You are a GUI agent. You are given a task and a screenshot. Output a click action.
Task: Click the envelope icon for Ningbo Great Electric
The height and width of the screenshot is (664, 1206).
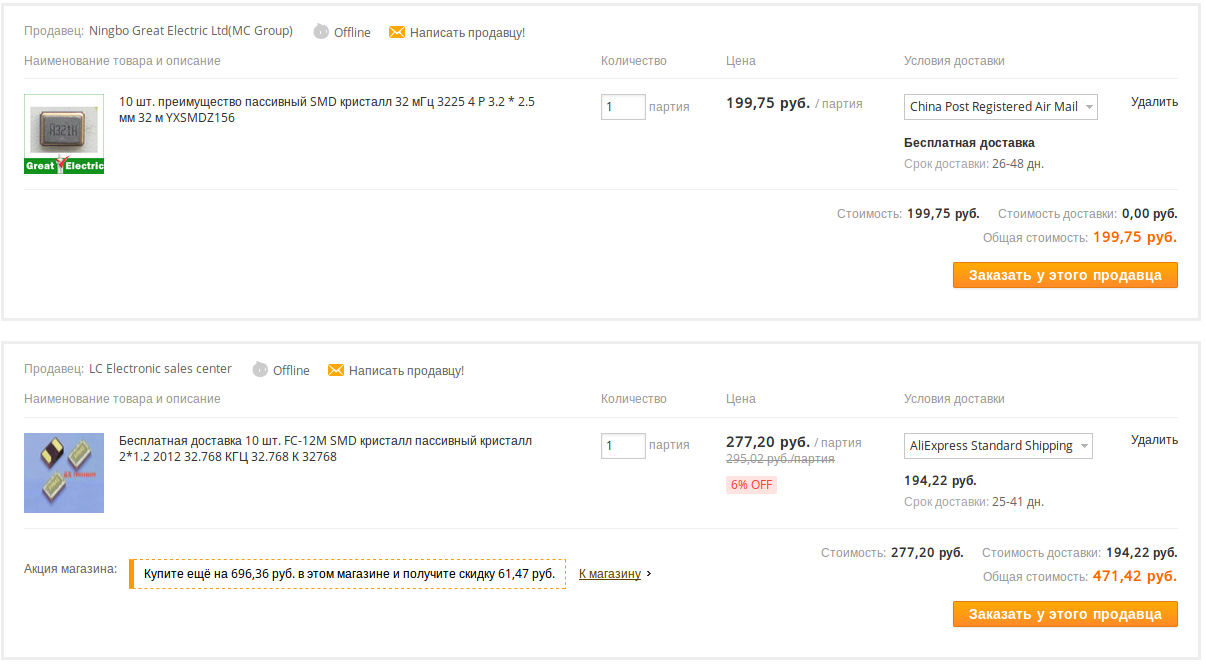click(397, 32)
